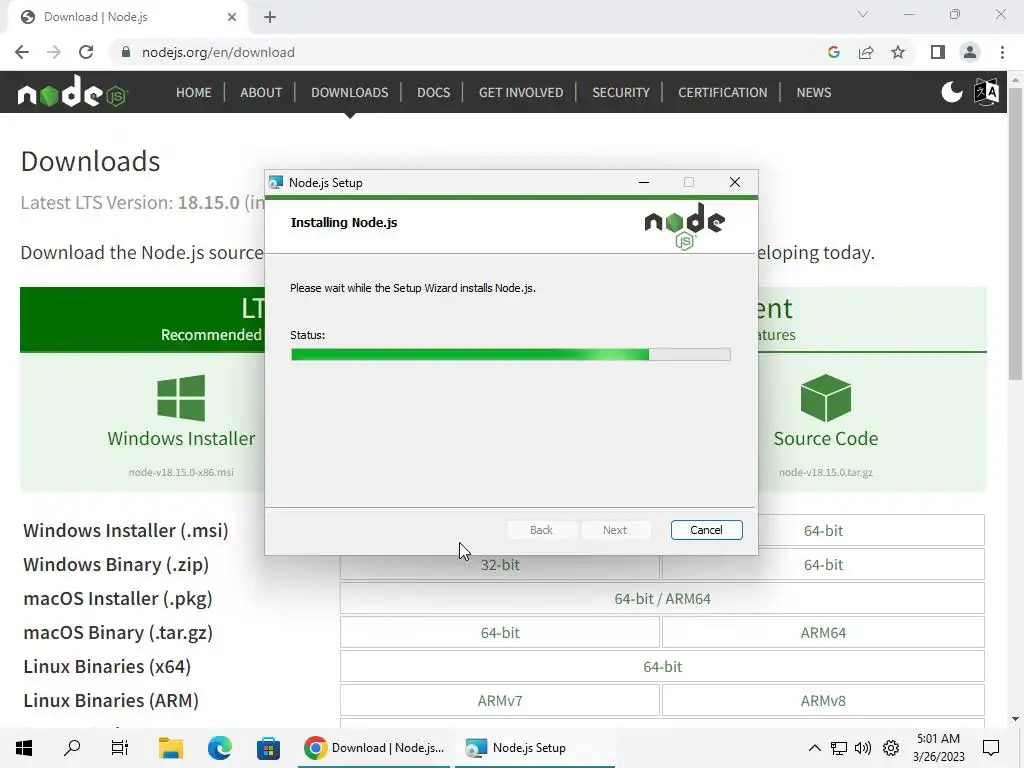Open the ABOUT navigation item
The image size is (1024, 768).
point(261,92)
